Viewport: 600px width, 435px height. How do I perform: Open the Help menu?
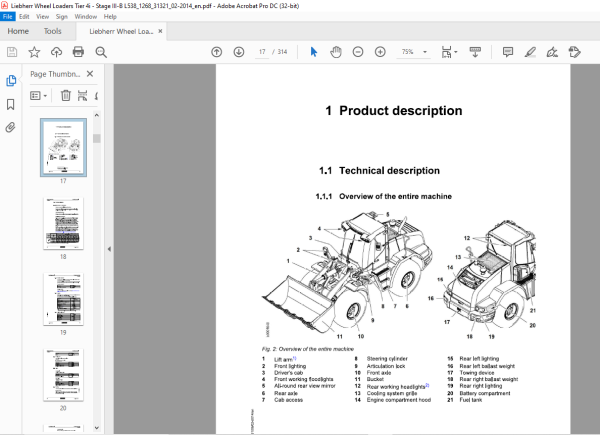(x=110, y=16)
